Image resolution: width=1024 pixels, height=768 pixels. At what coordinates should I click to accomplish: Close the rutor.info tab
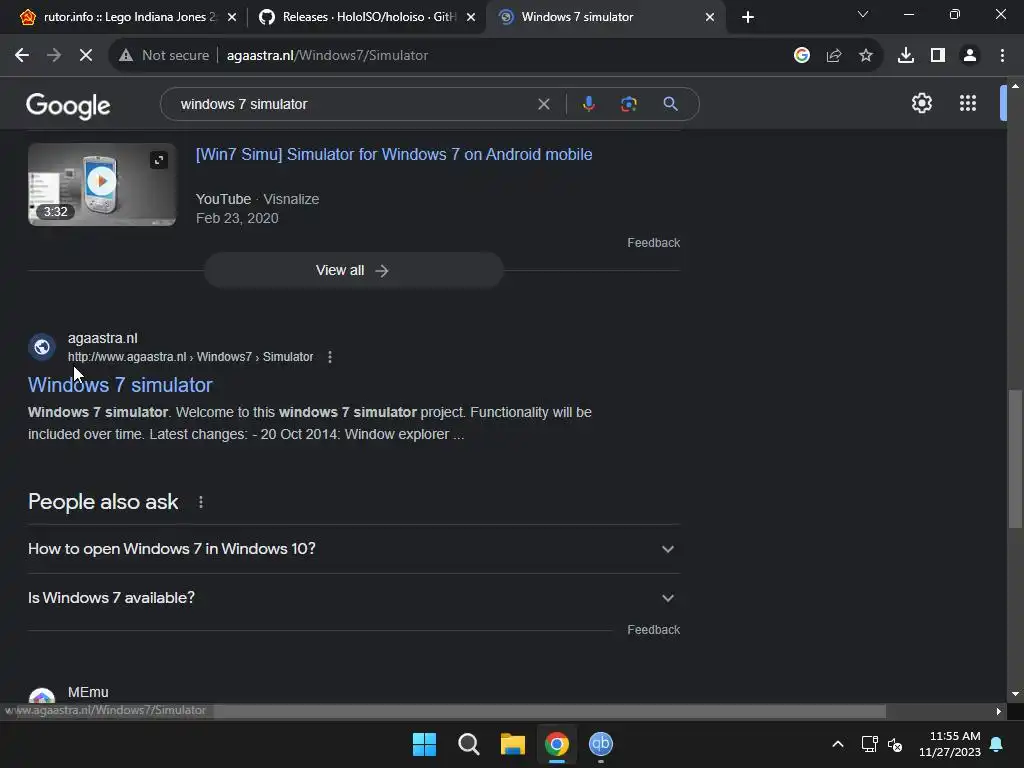pyautogui.click(x=232, y=17)
